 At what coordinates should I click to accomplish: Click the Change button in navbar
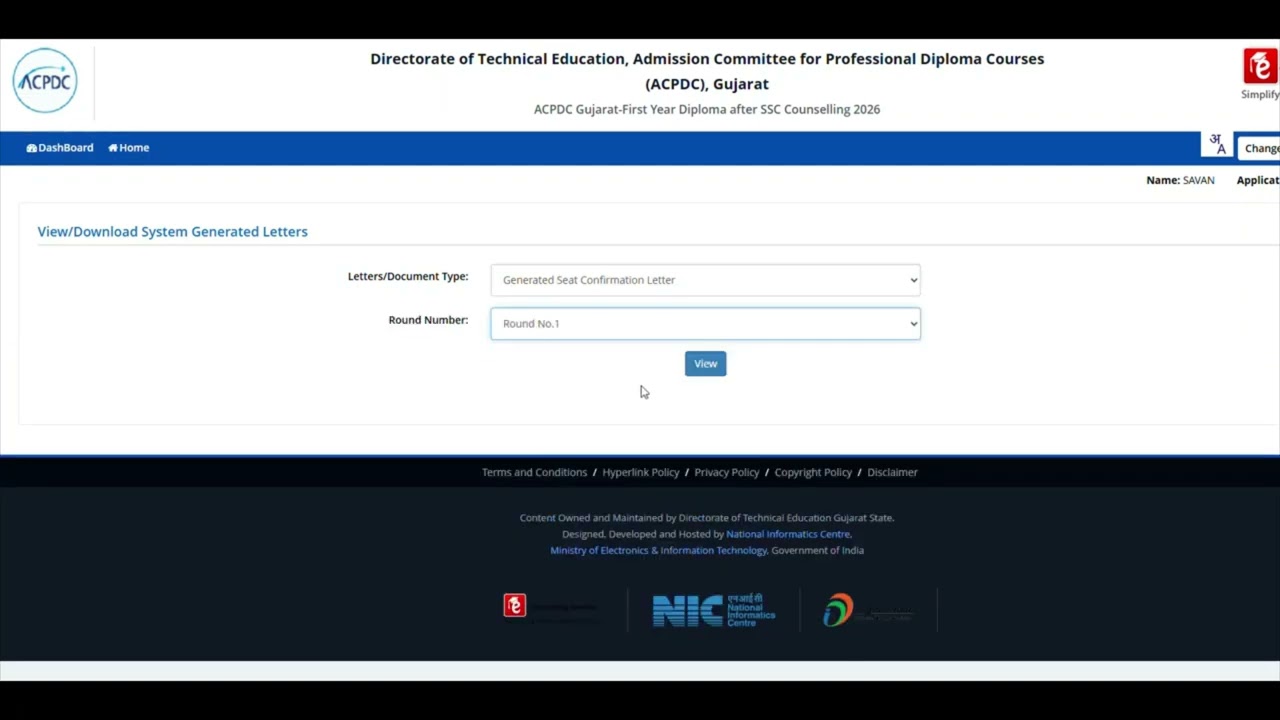pyautogui.click(x=1260, y=148)
